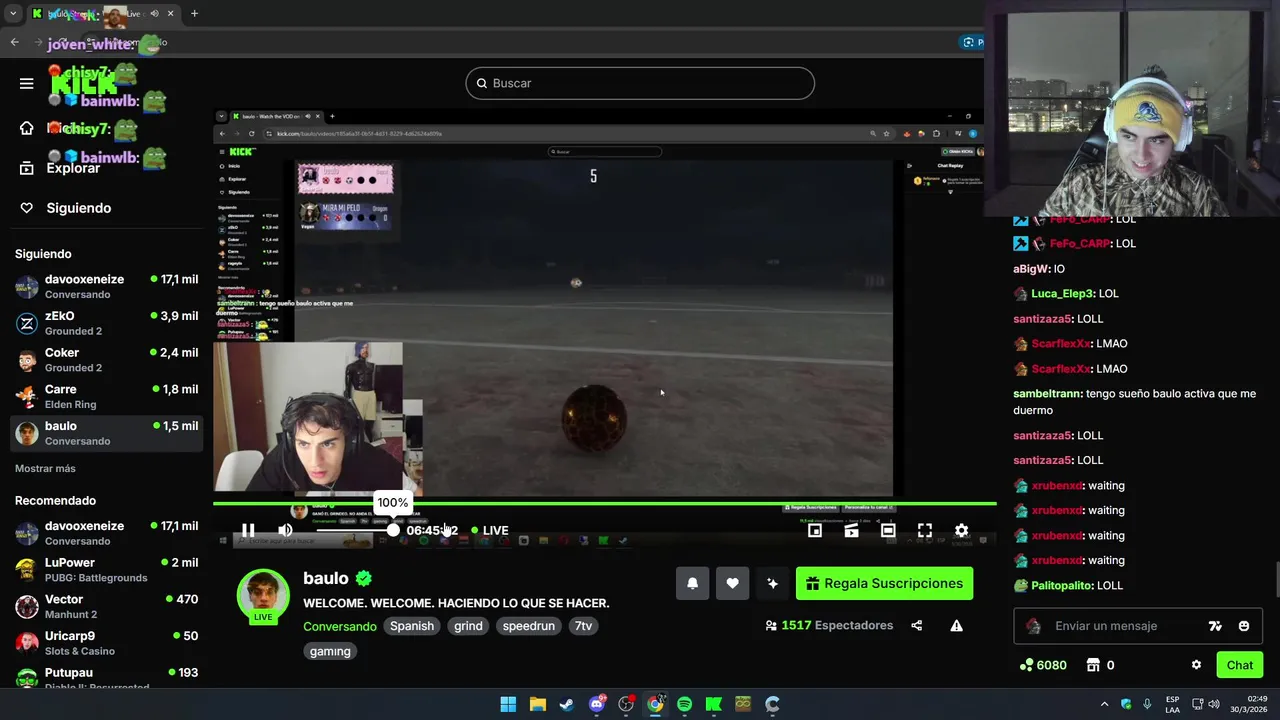Viewport: 1280px width, 720px height.
Task: Open Vector Manhunt 2 channel
Action: point(106,607)
